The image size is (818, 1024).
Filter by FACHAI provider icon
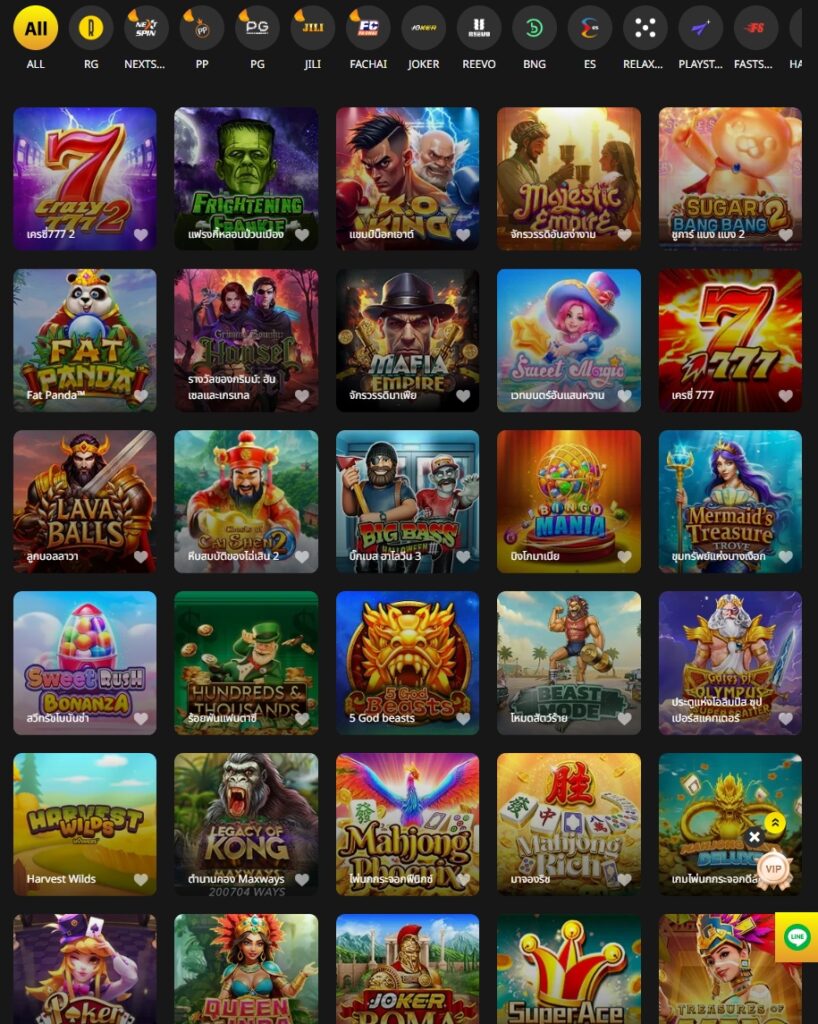tap(368, 28)
